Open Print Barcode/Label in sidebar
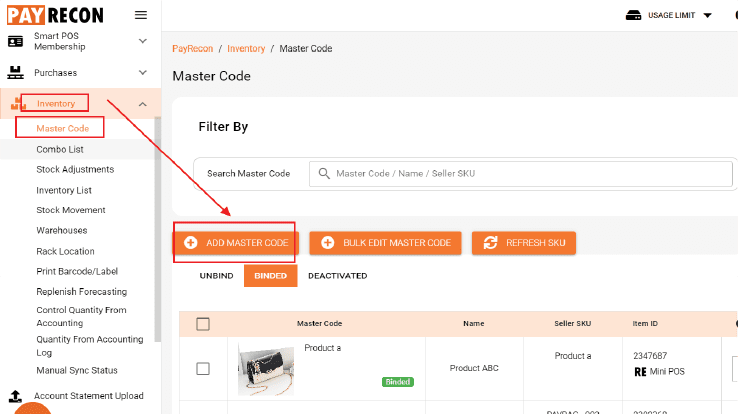 pyautogui.click(x=77, y=271)
